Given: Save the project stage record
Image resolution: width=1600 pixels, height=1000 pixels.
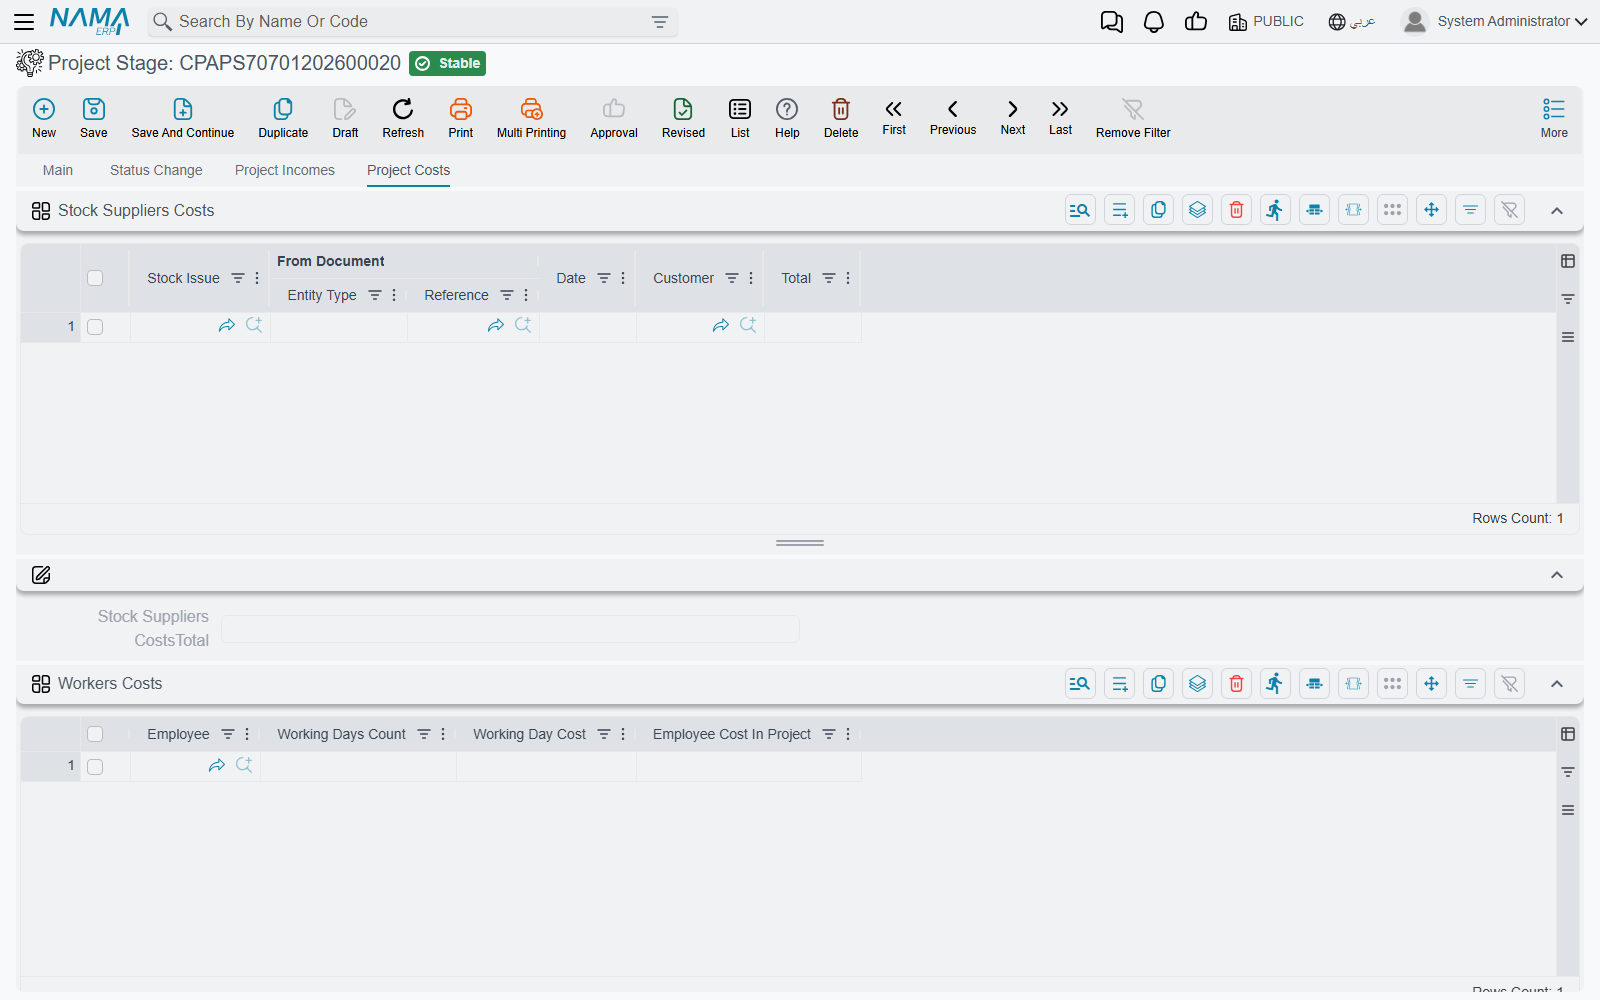Looking at the screenshot, I should 94,118.
